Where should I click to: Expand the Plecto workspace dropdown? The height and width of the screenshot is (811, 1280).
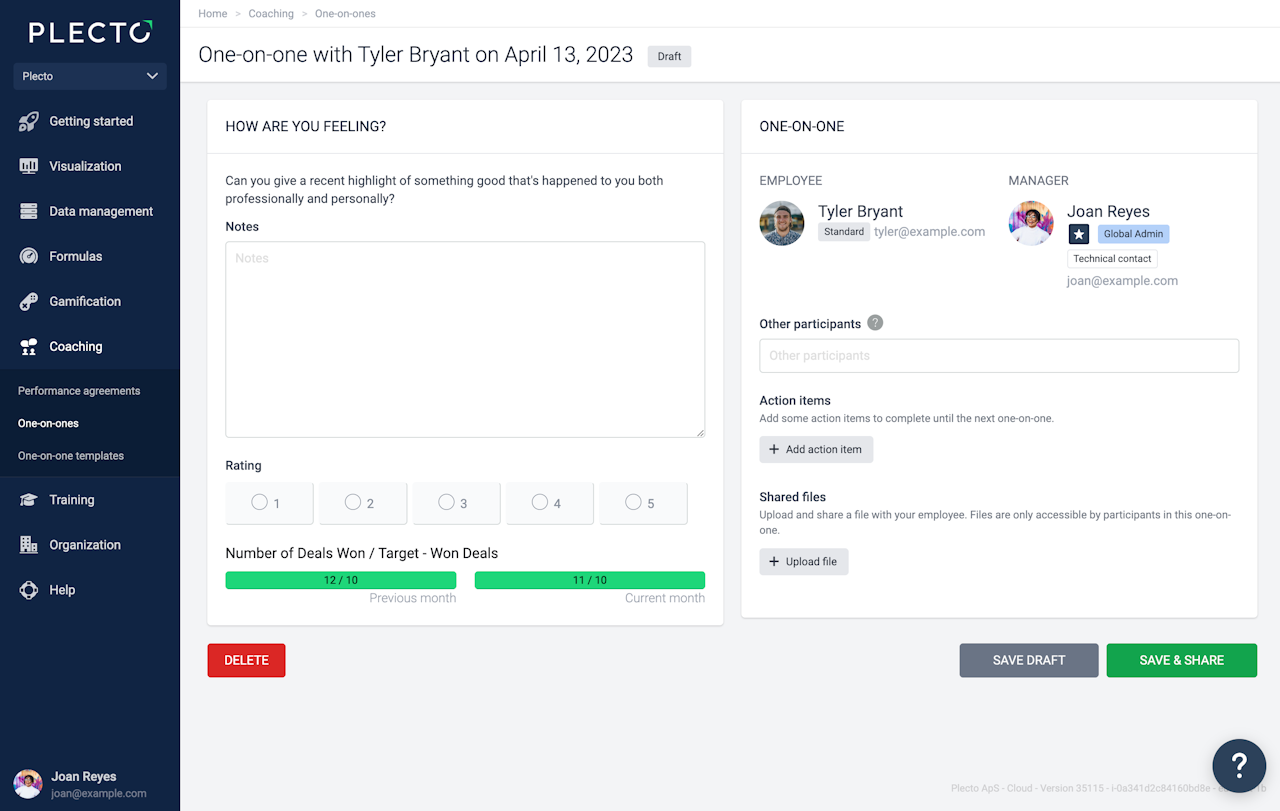point(90,76)
